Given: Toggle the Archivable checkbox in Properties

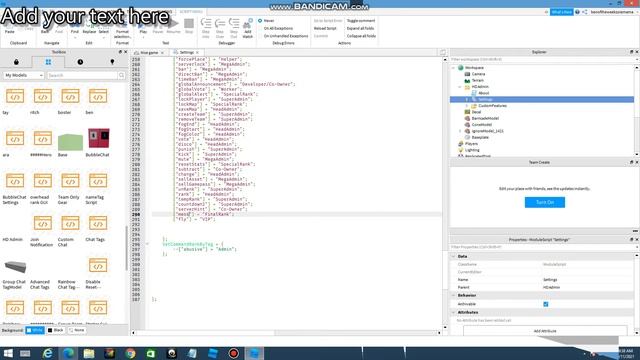Looking at the screenshot, I should [546, 304].
